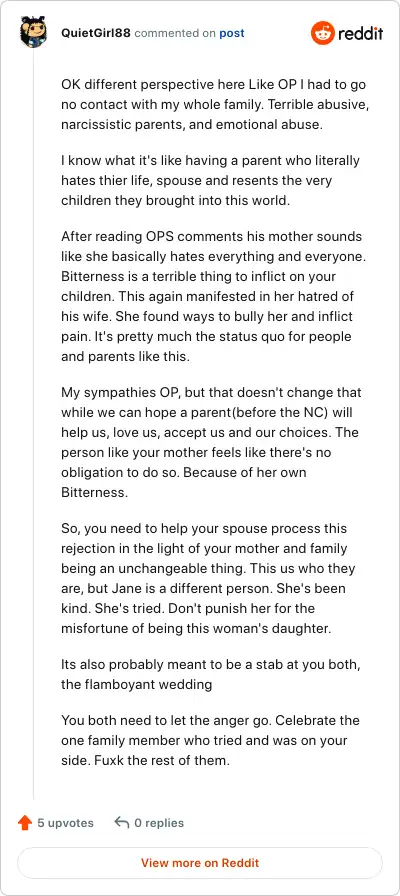Open the "0 replies" label

[x=159, y=823]
